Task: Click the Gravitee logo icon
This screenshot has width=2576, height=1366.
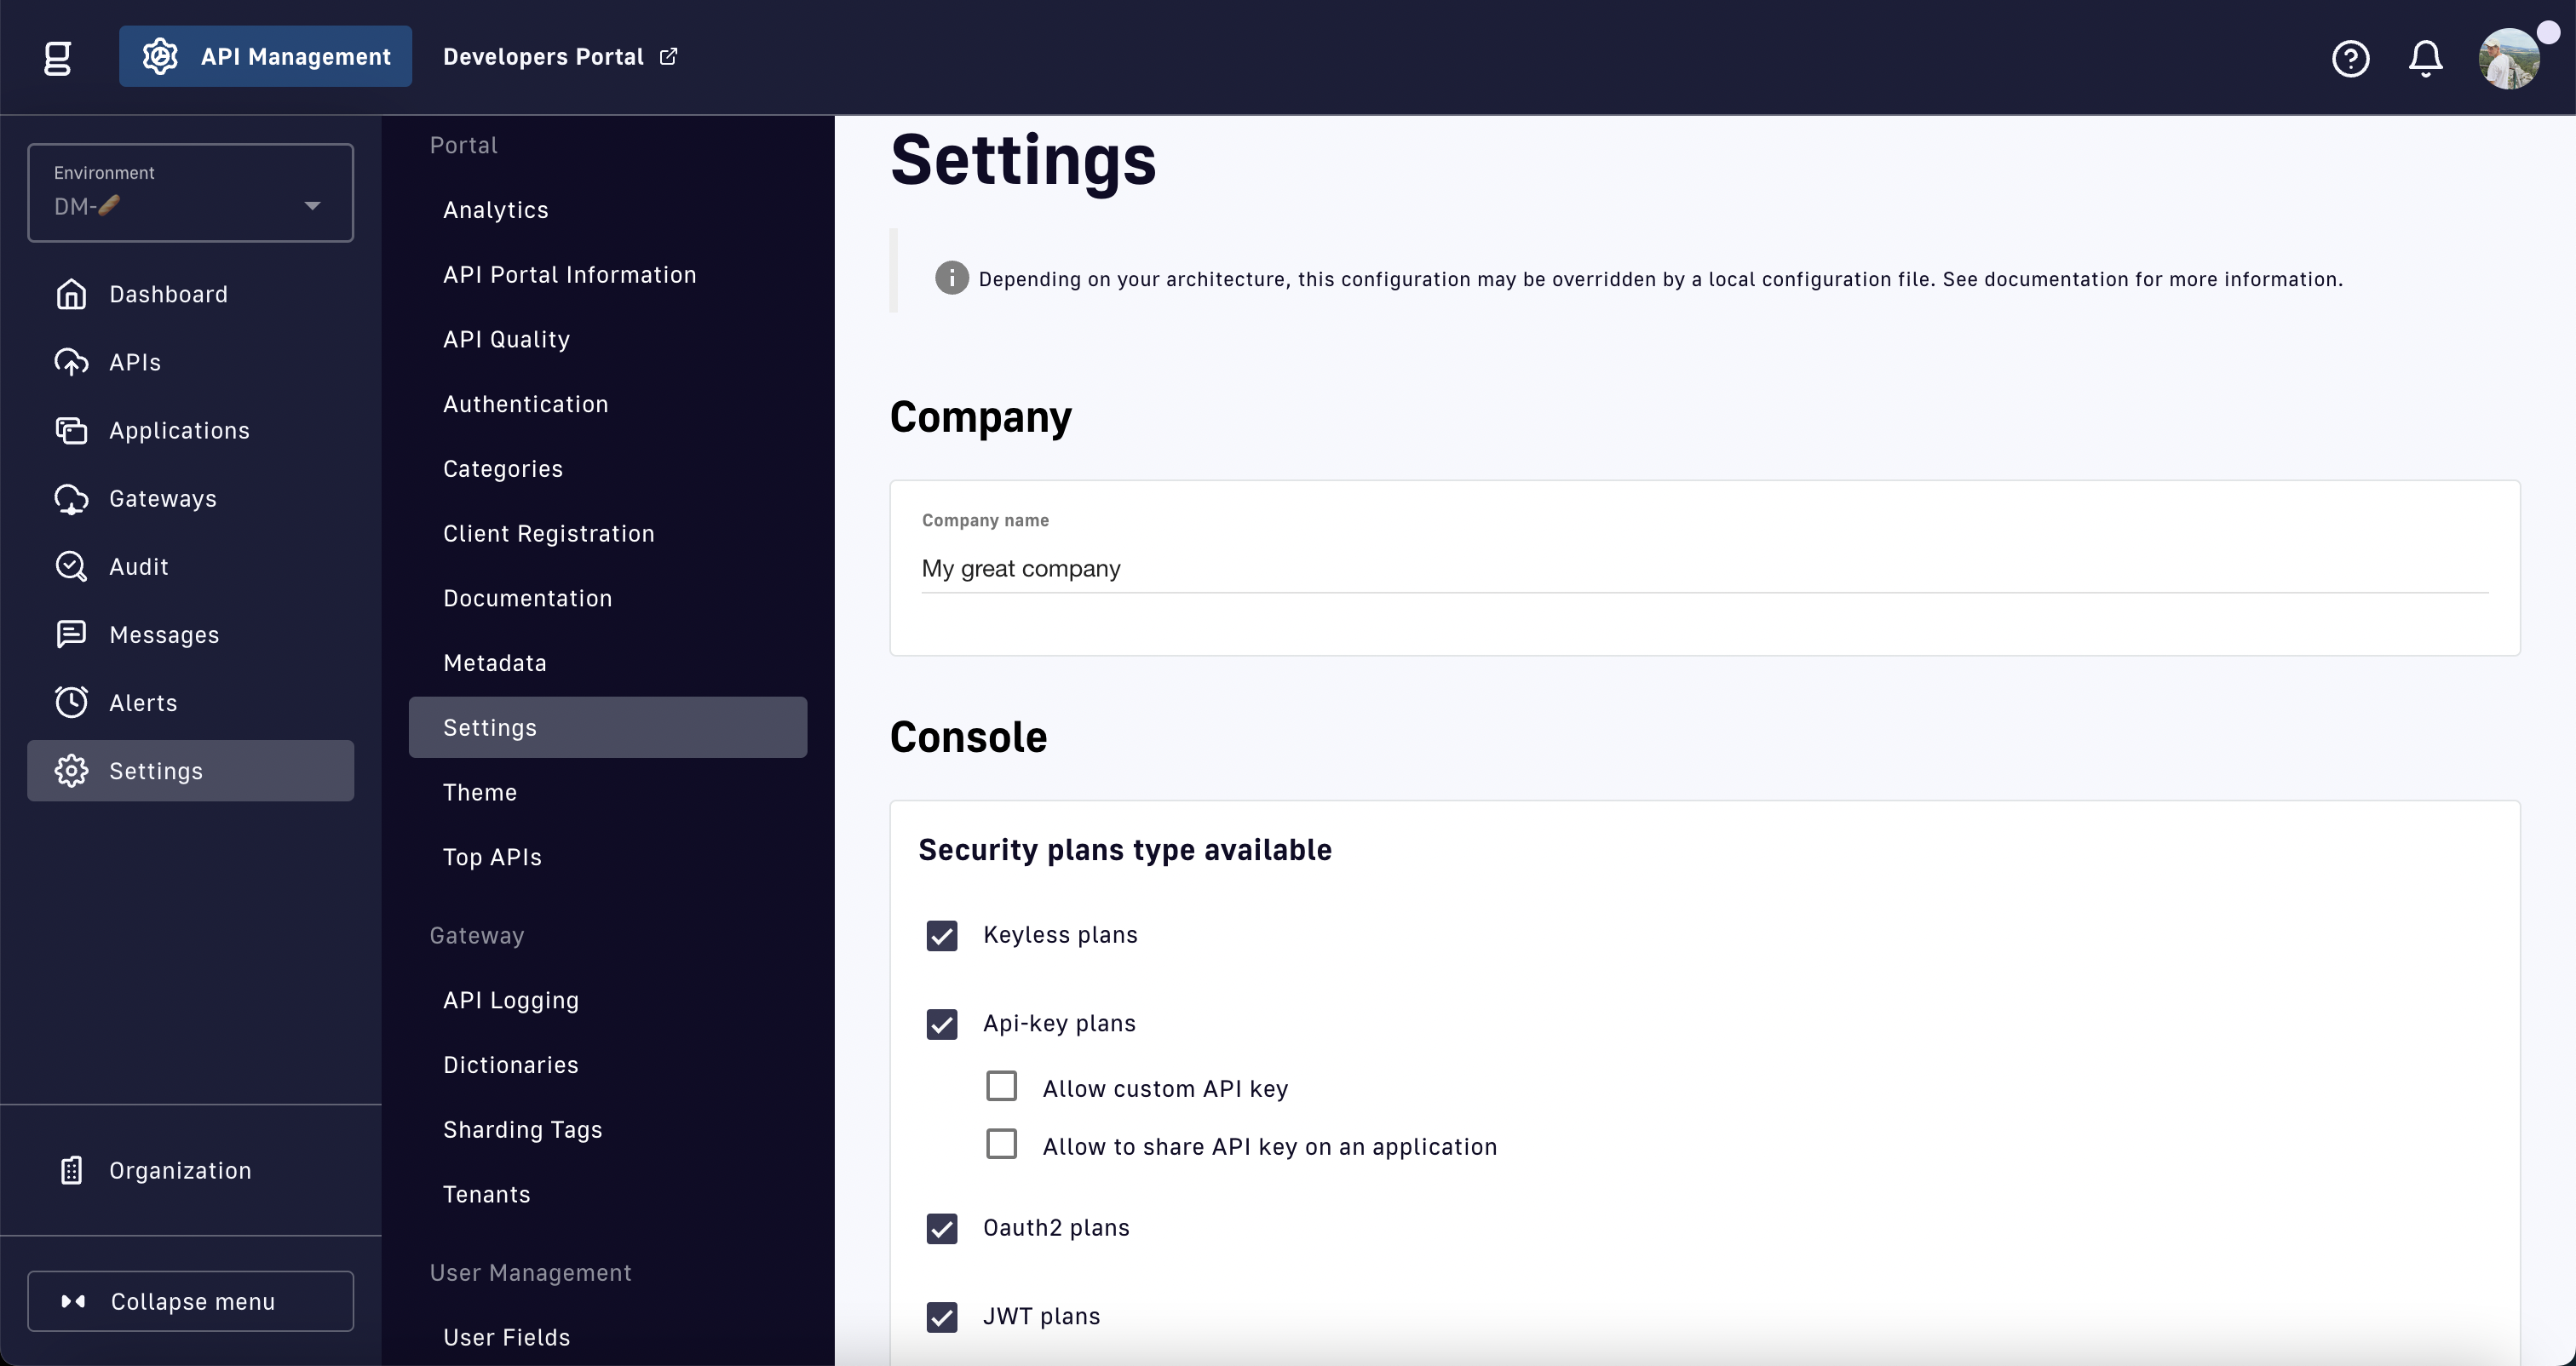Action: [x=58, y=57]
